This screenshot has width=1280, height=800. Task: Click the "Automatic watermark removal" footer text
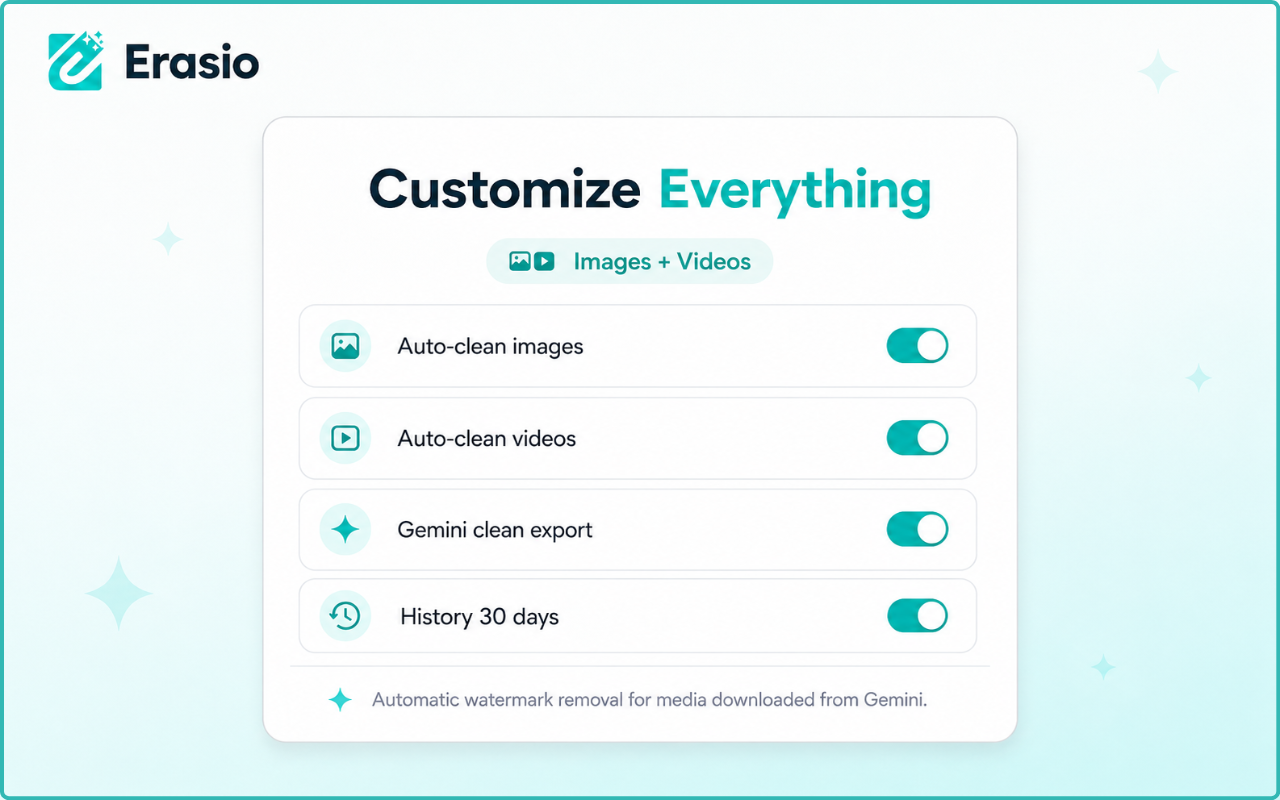649,700
